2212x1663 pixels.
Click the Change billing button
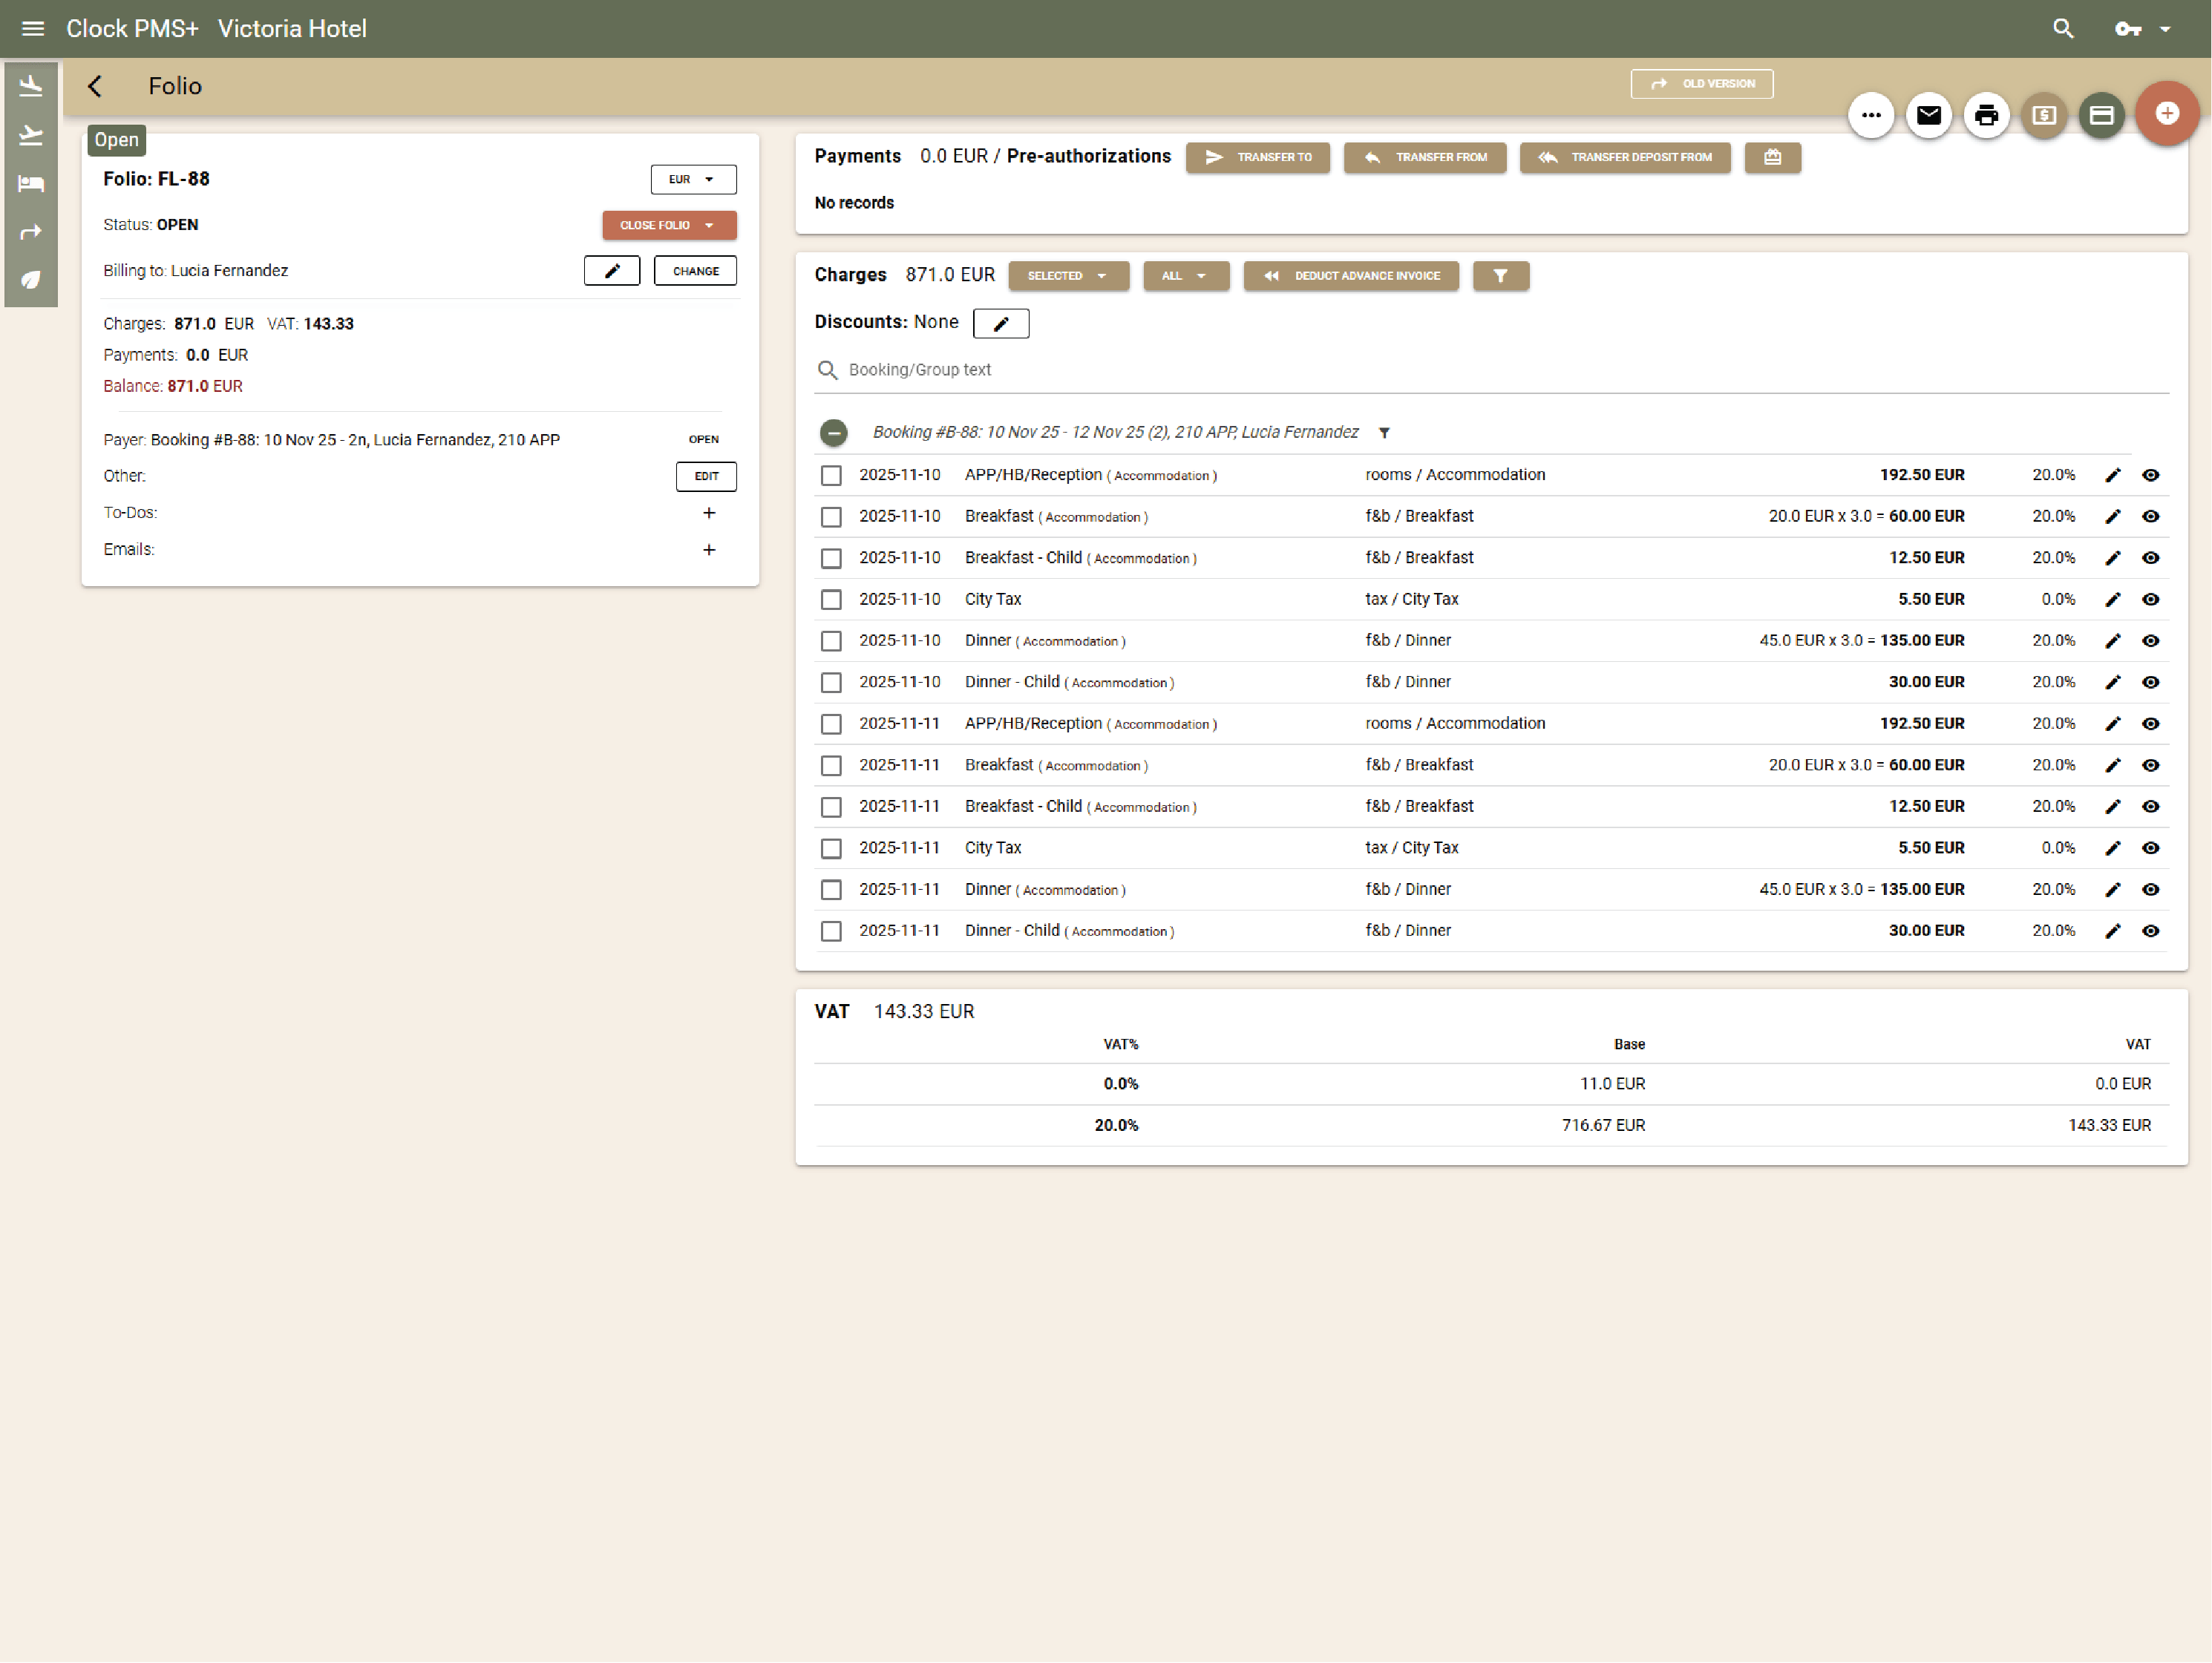click(695, 271)
